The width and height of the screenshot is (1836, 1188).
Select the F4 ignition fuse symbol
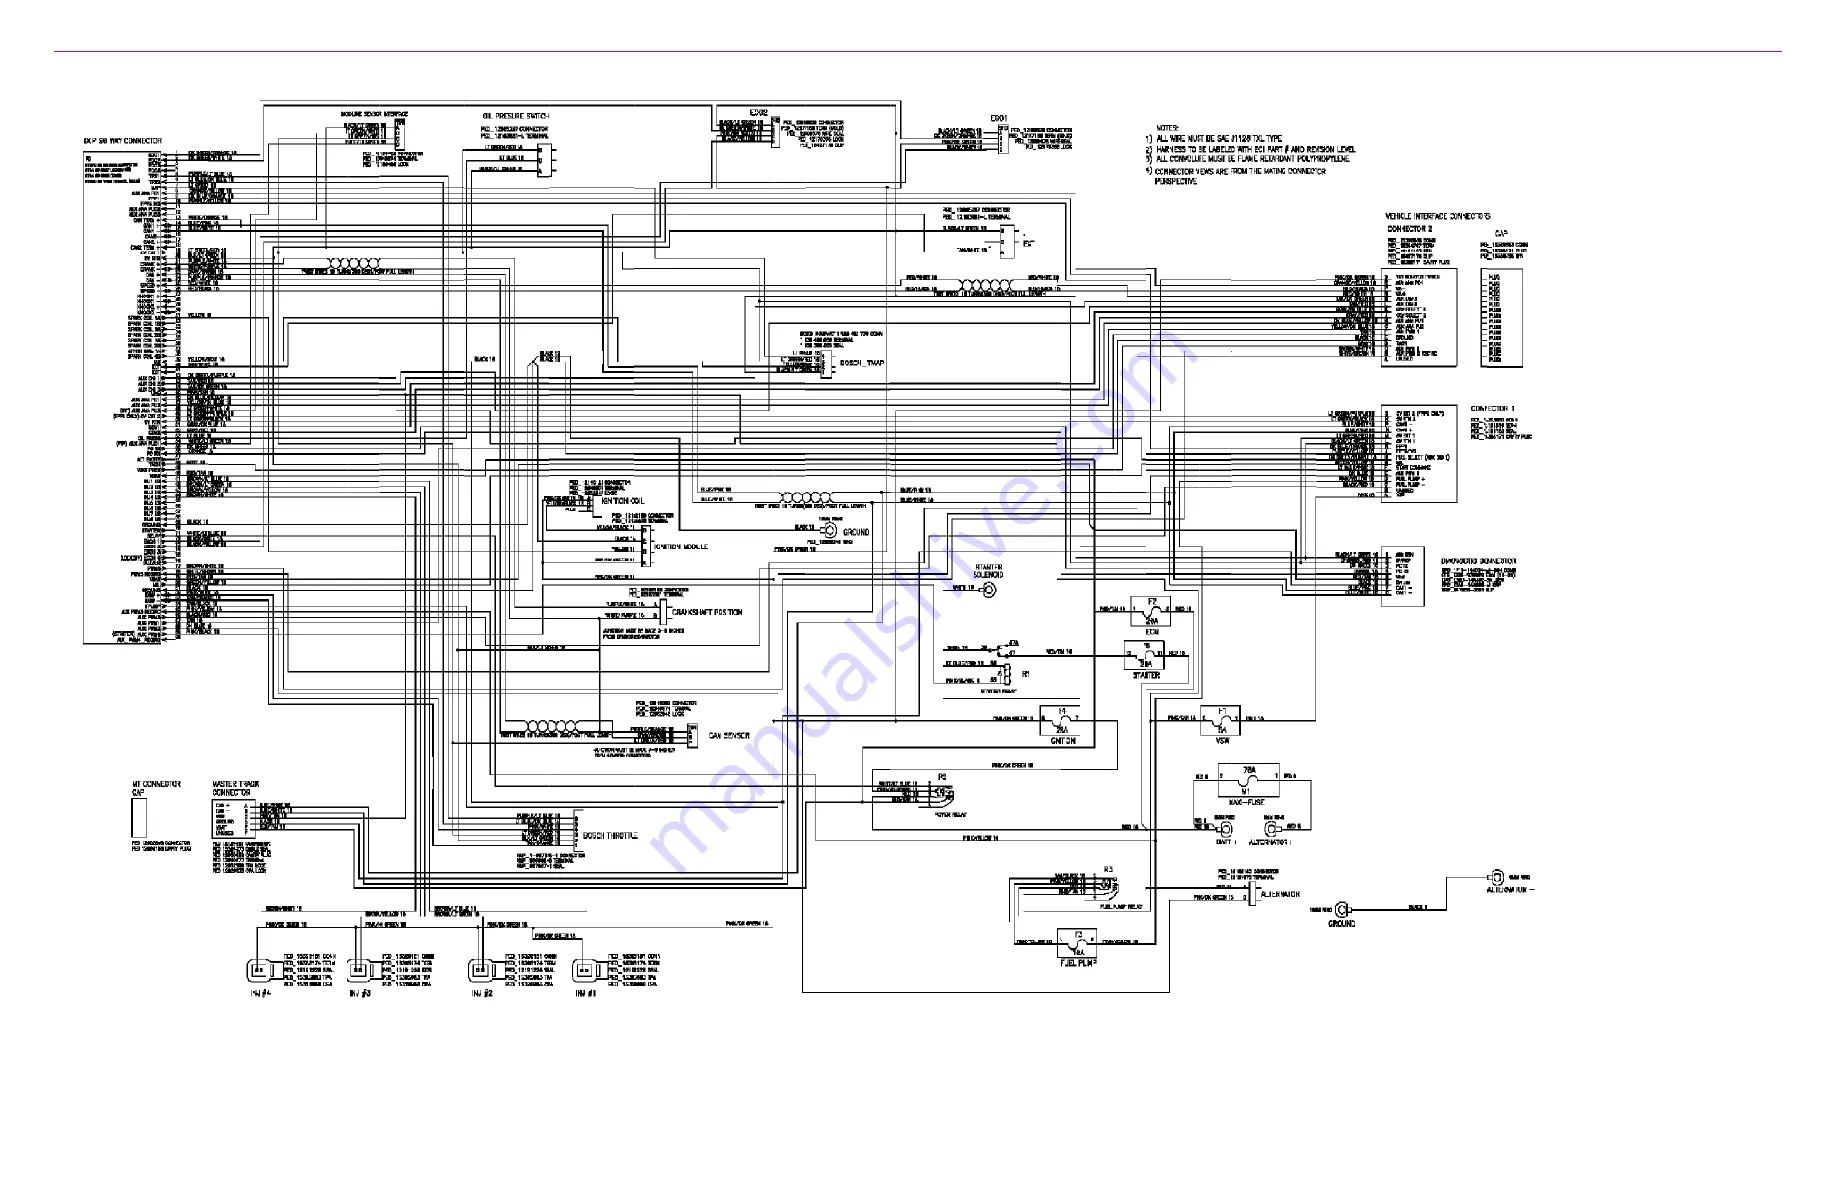coord(1061,718)
